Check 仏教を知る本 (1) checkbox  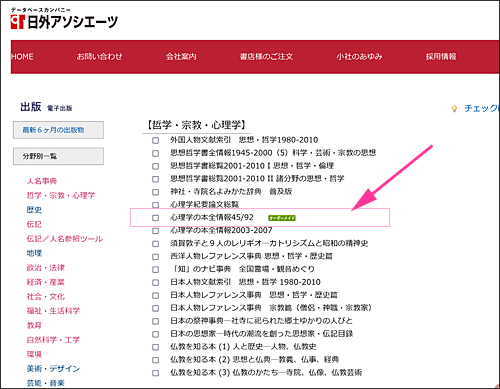(155, 347)
